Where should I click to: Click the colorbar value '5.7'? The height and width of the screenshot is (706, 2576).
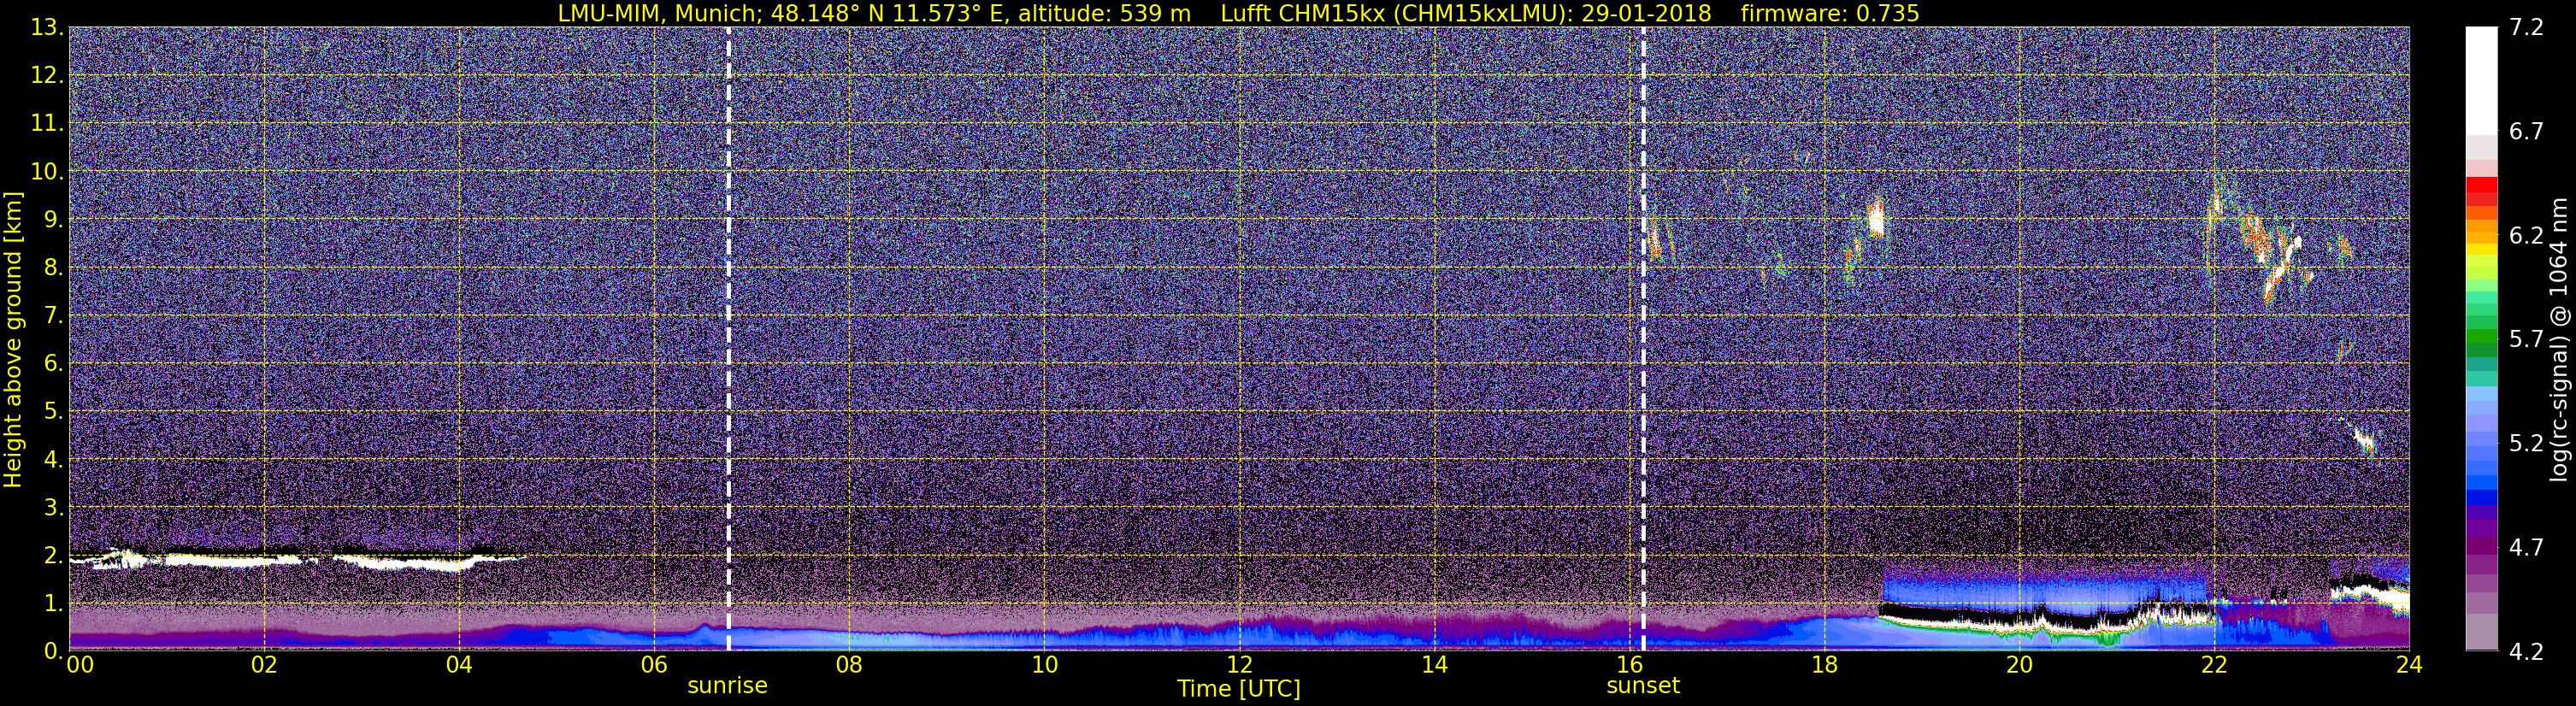click(2526, 340)
